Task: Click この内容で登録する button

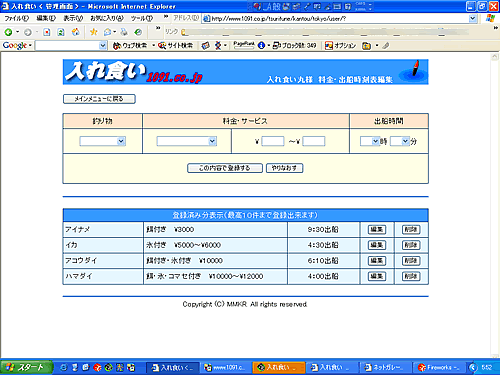Action: tap(225, 168)
